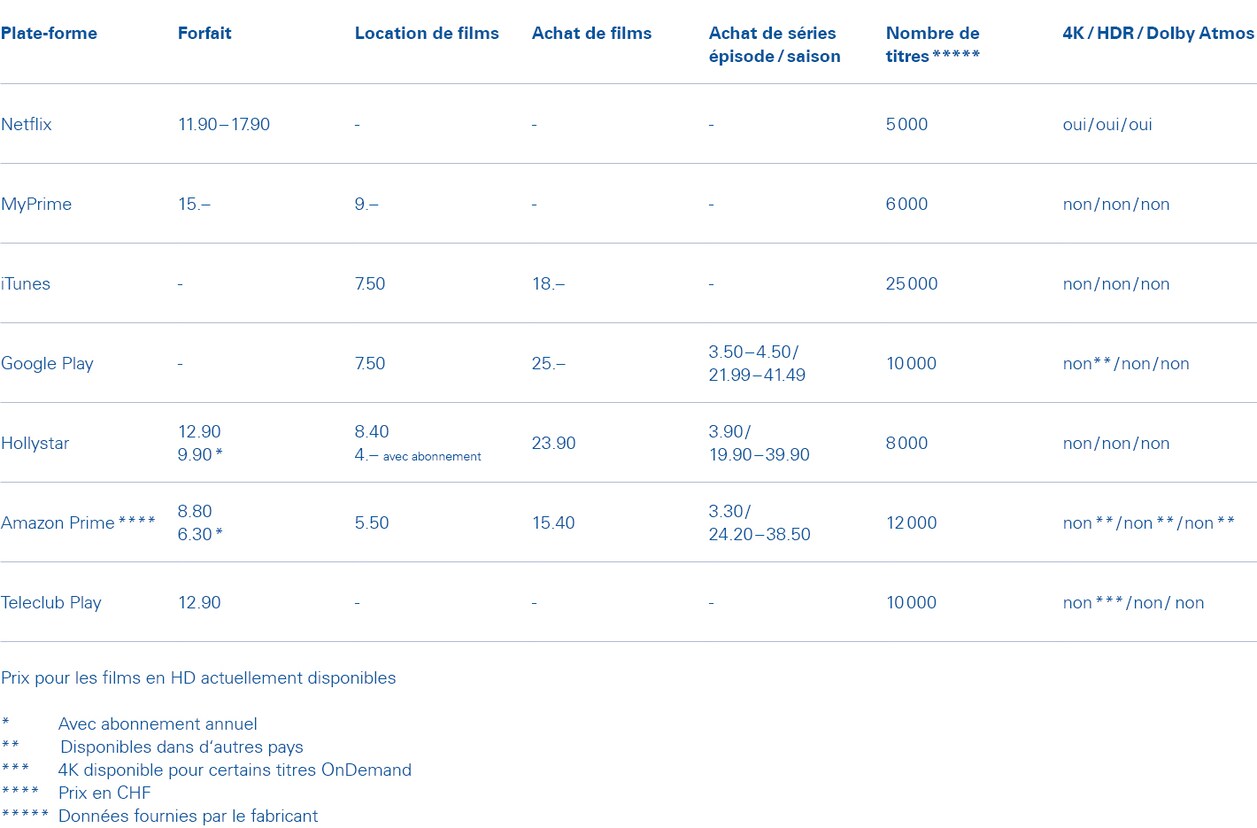This screenshot has height=828, width=1257.
Task: Click the Netflix platform name
Action: pyautogui.click(x=27, y=124)
